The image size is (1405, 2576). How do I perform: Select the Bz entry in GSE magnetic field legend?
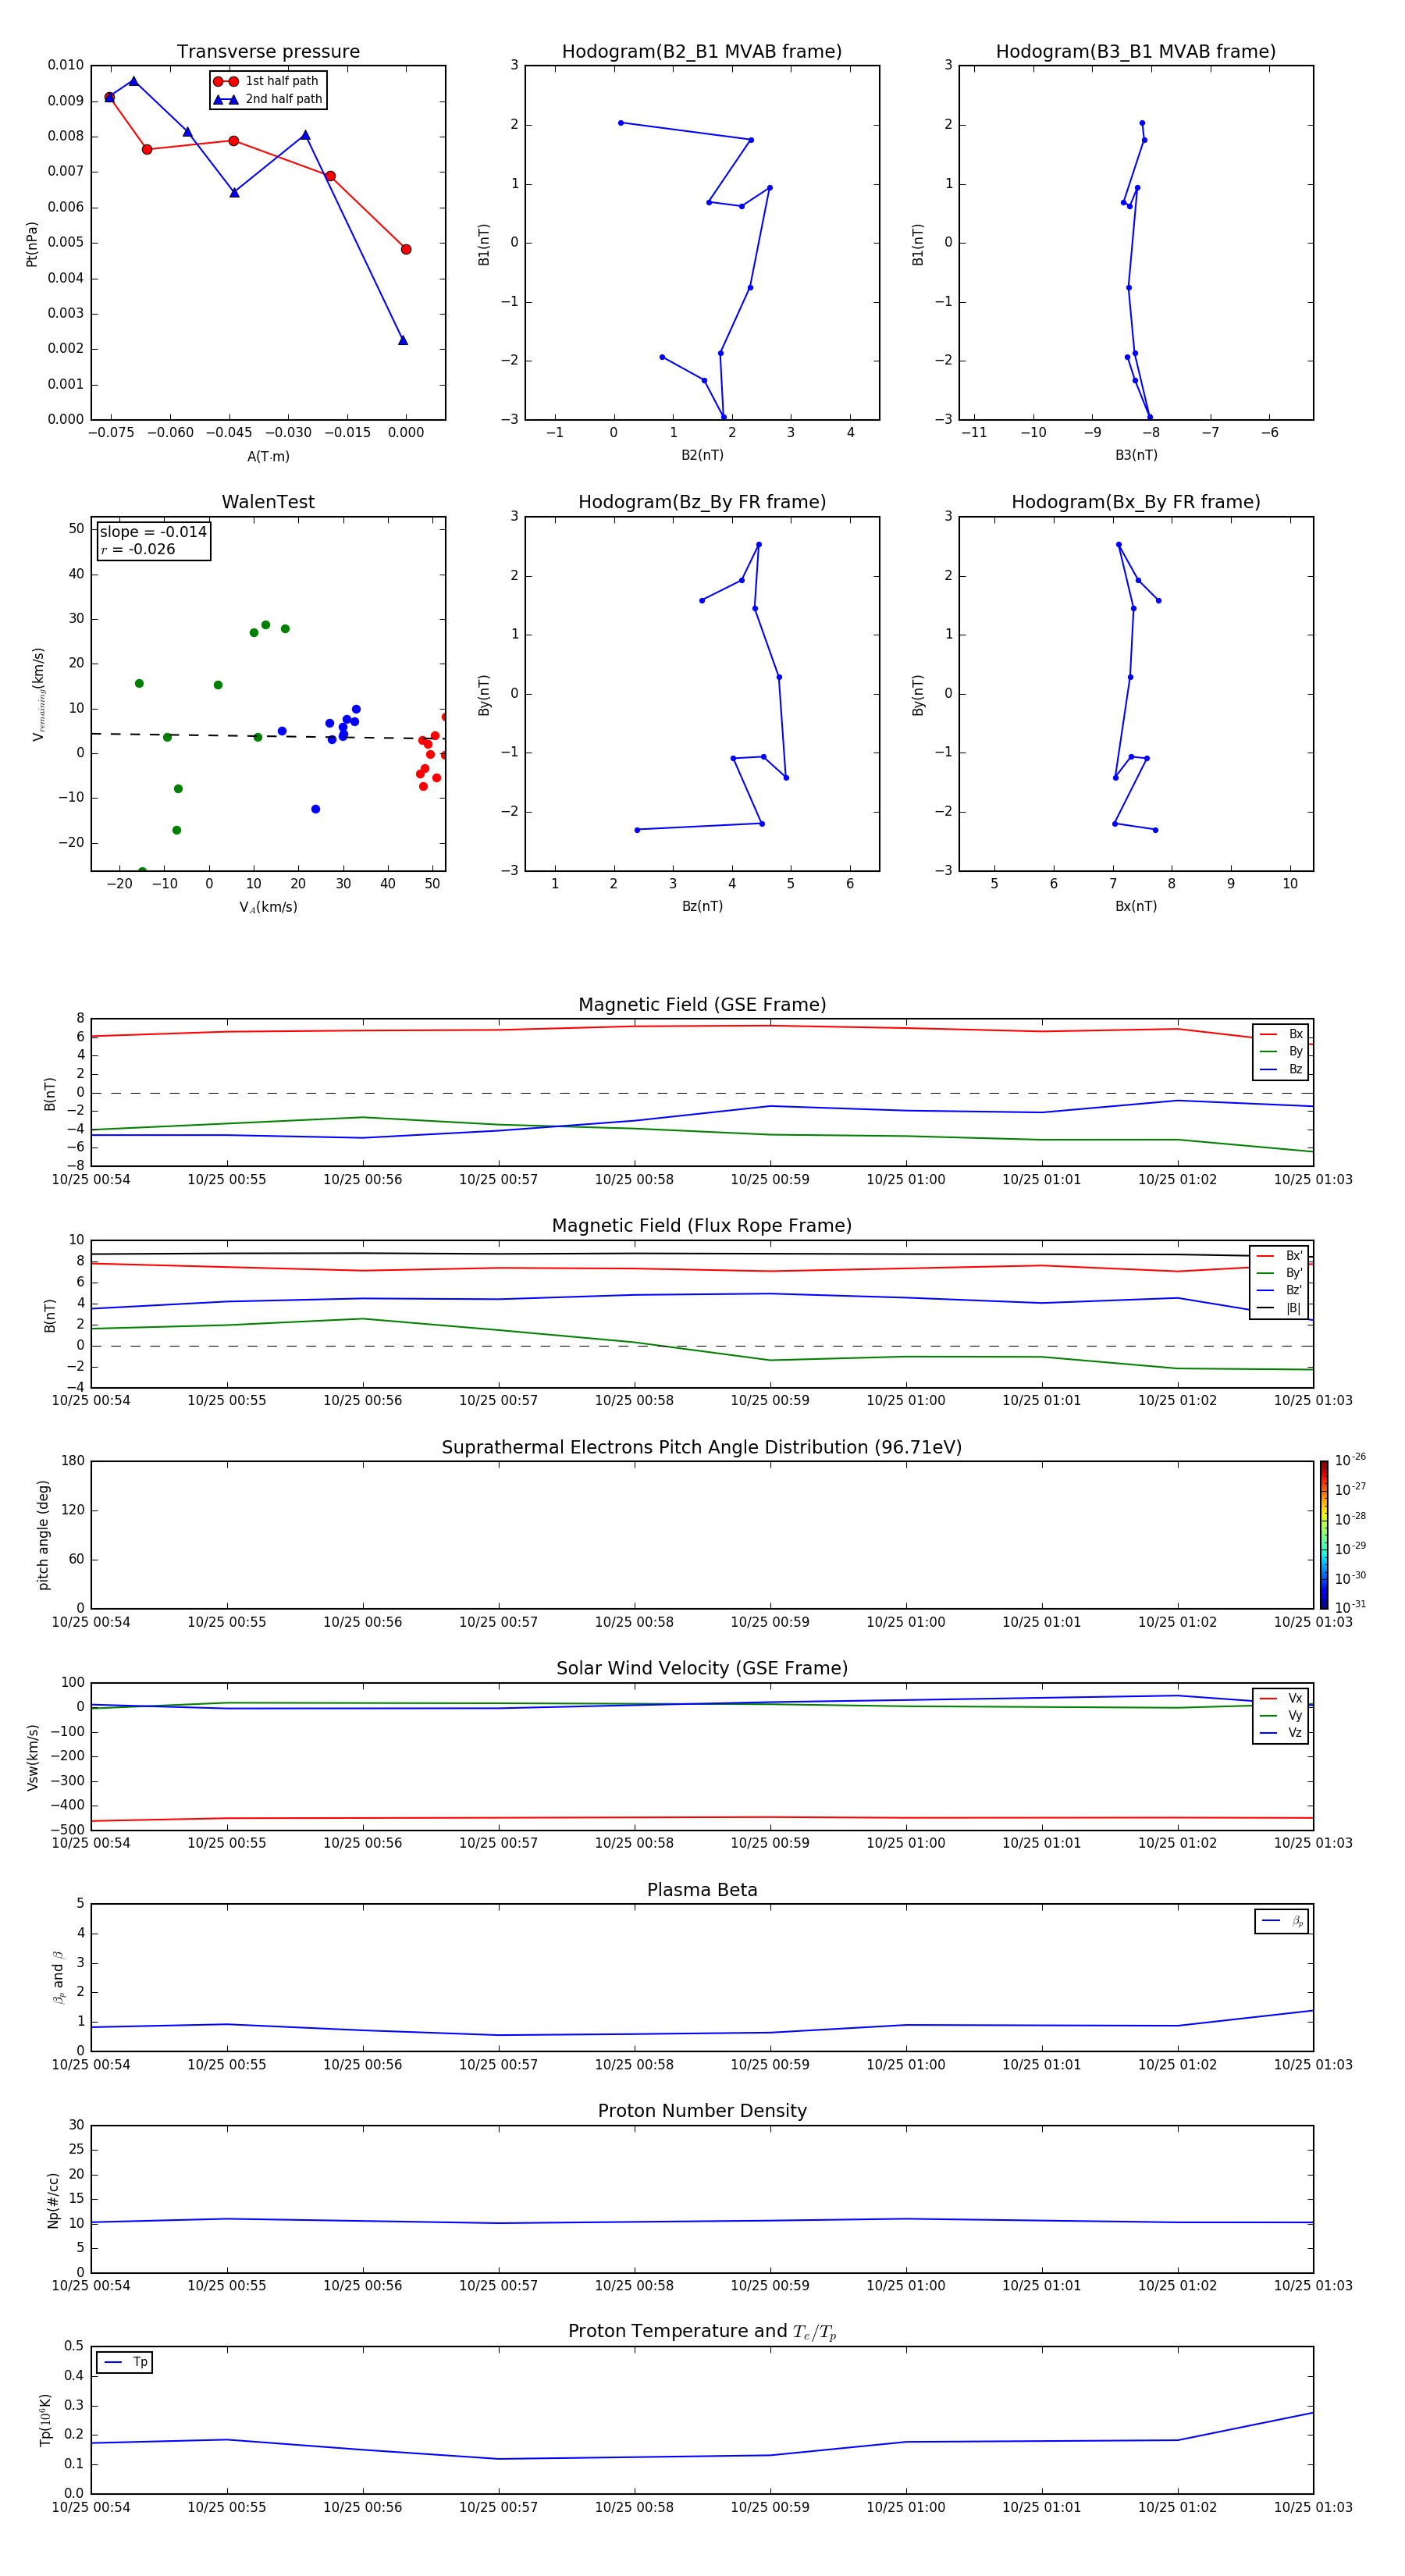click(1281, 1069)
